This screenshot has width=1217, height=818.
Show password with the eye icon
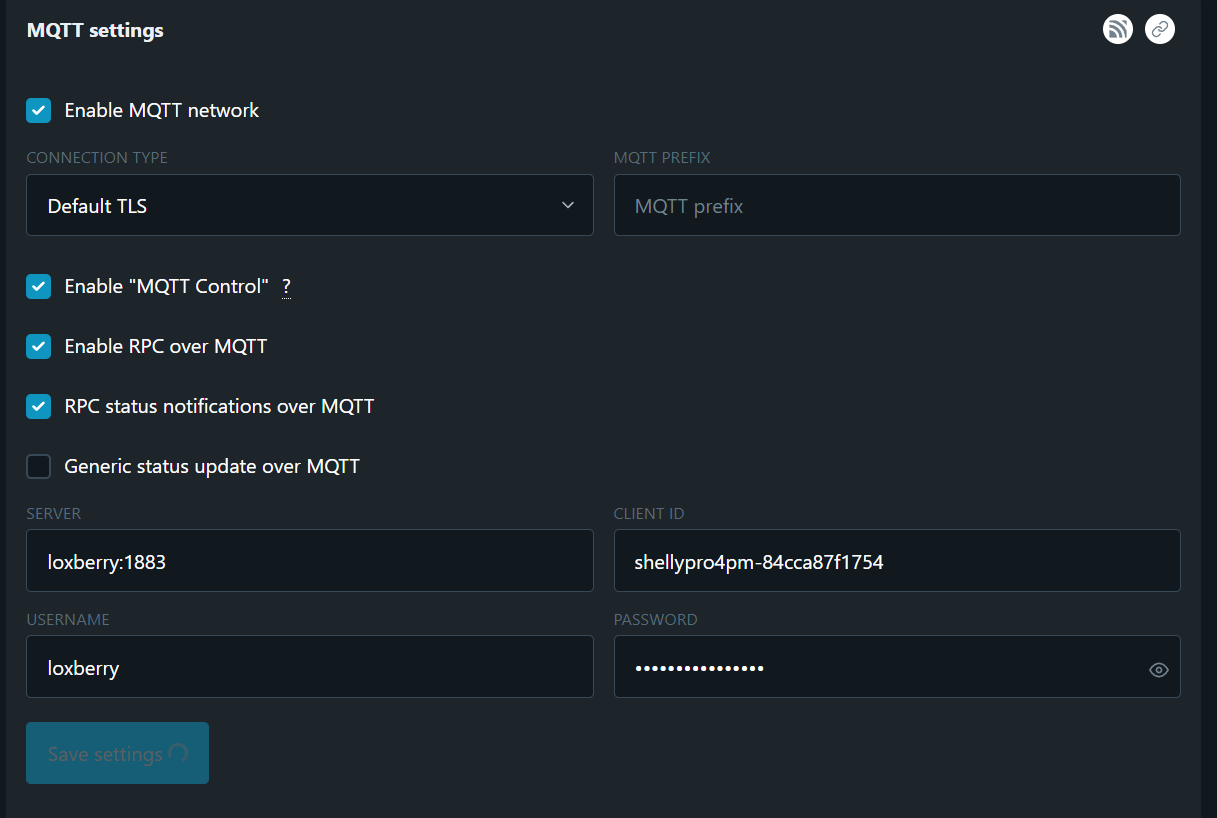(1158, 670)
